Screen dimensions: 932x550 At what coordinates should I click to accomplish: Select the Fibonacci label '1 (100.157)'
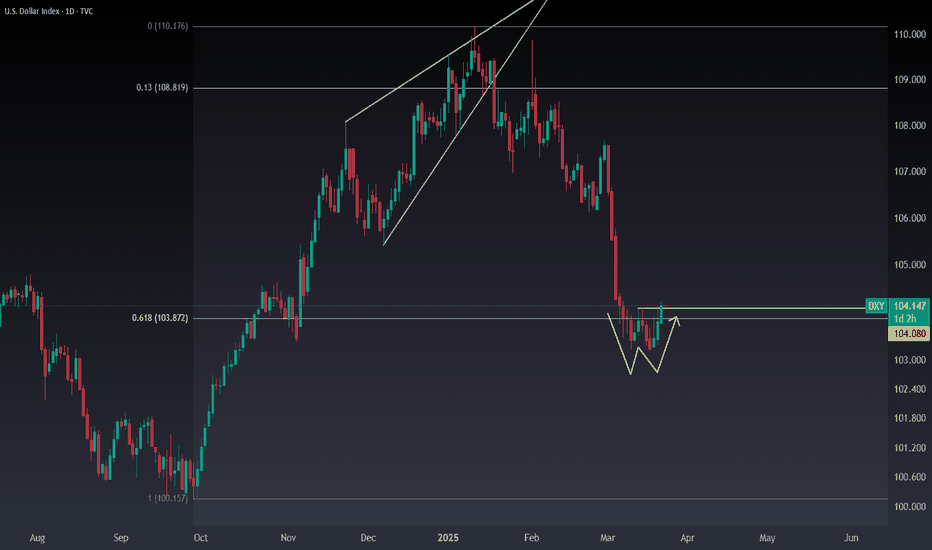[168, 498]
